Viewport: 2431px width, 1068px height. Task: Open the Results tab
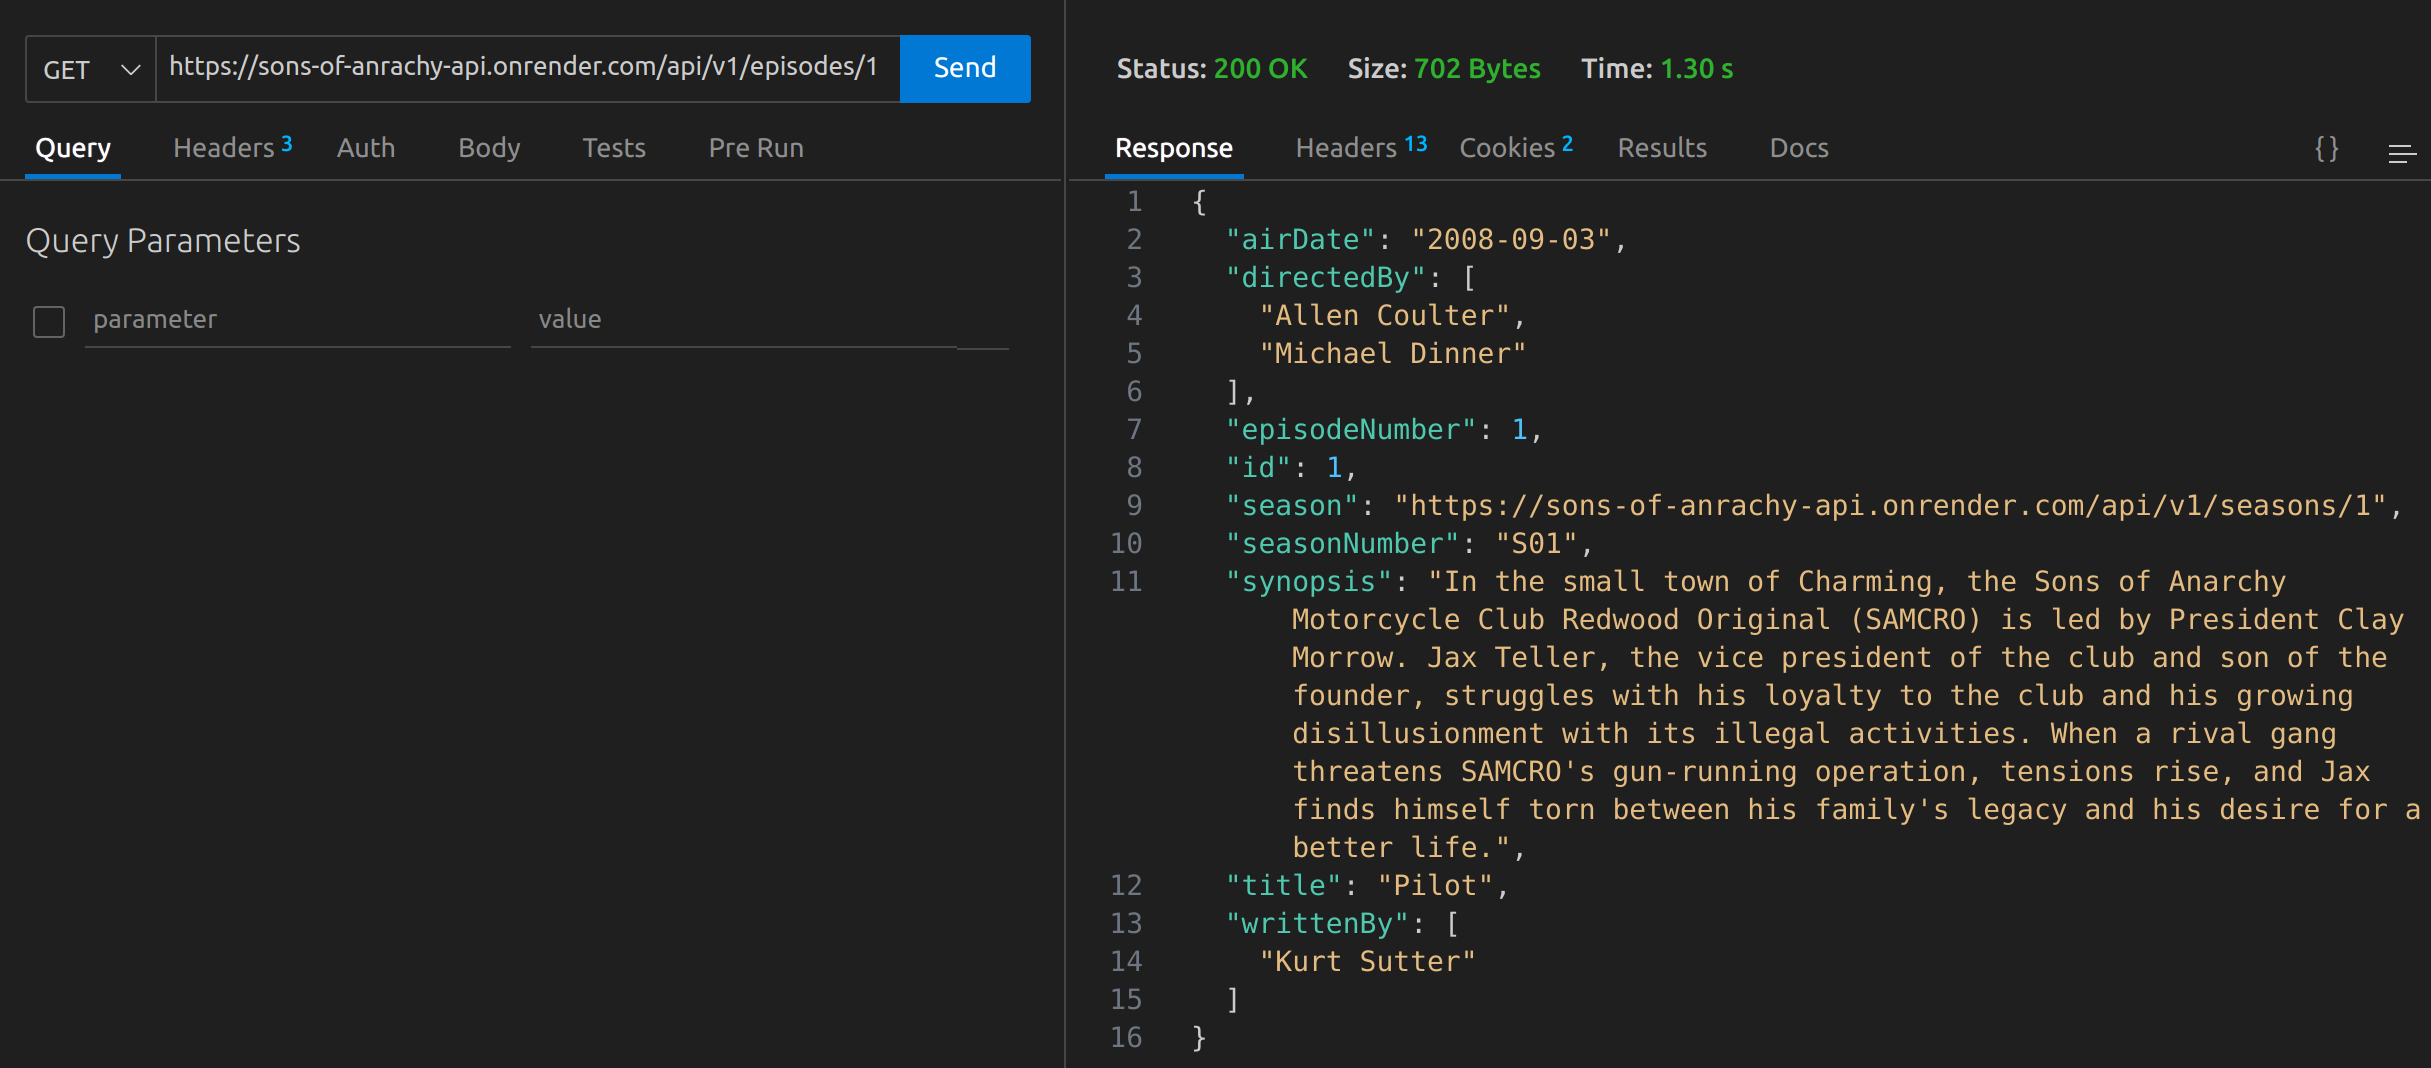coord(1662,148)
